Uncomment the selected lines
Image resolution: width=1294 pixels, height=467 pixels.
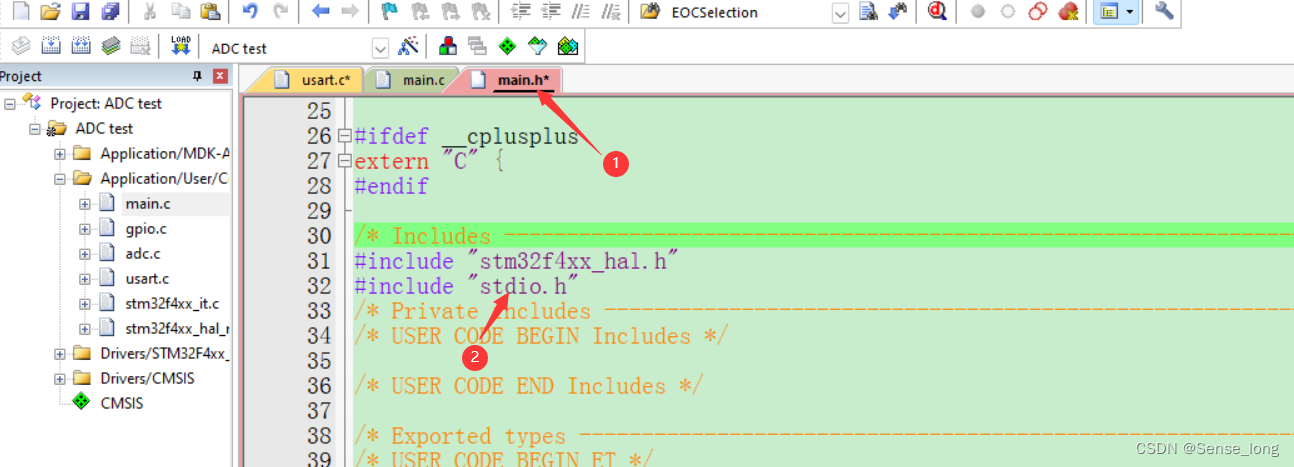pyautogui.click(x=612, y=12)
